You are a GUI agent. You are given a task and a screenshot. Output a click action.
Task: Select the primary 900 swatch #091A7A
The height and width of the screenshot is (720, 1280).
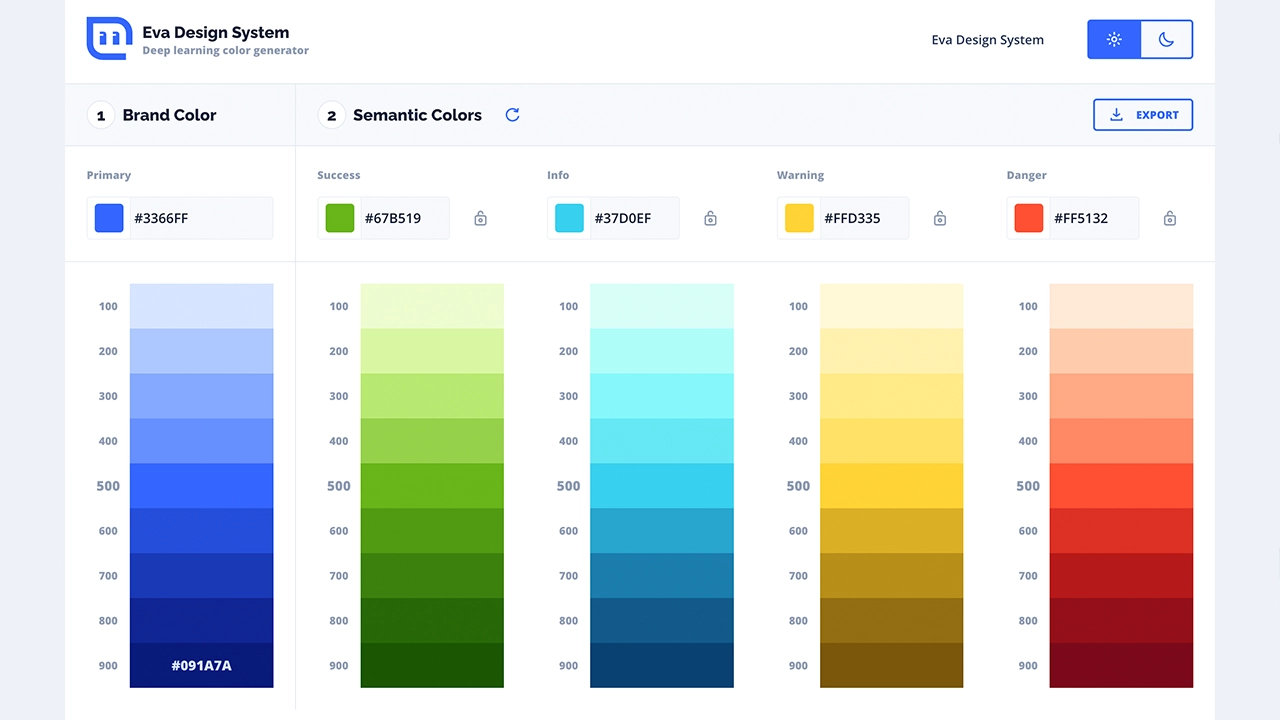(x=201, y=665)
